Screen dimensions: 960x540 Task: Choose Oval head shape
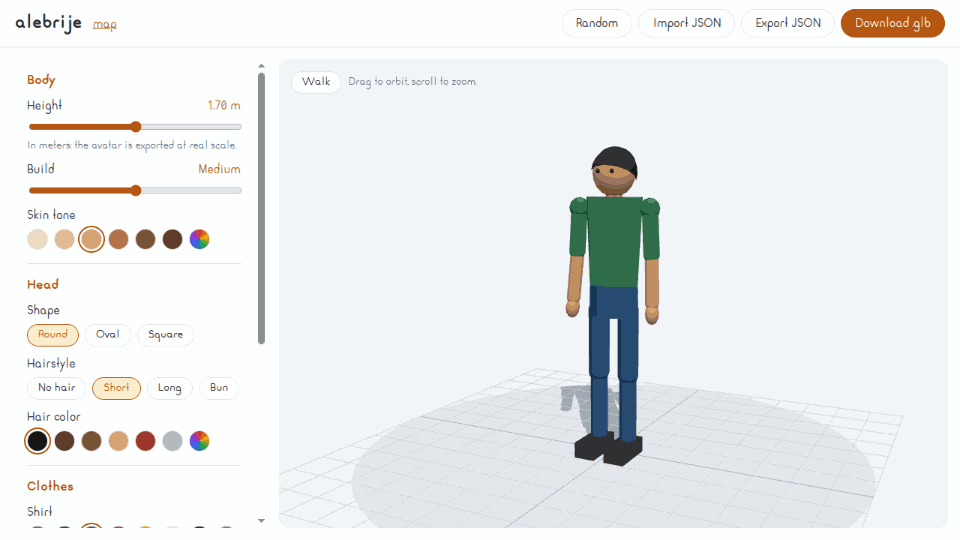(x=108, y=335)
